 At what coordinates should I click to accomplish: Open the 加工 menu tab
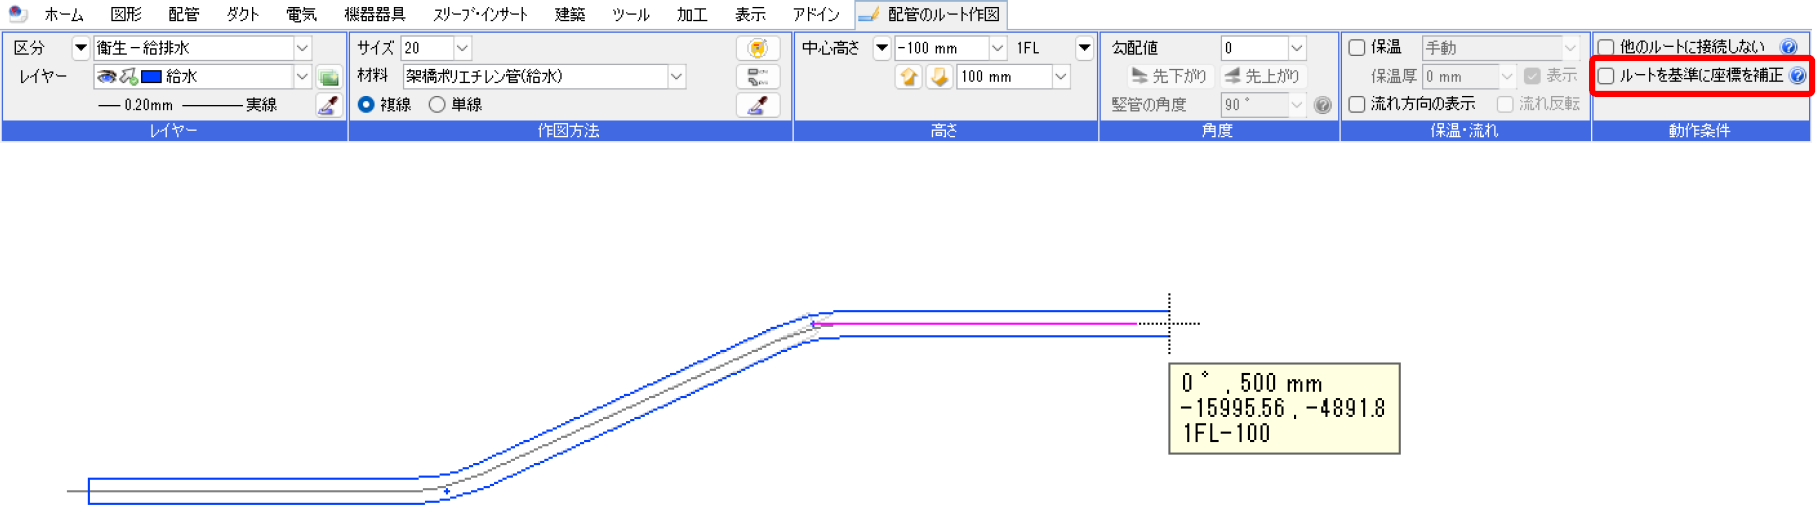(x=692, y=14)
